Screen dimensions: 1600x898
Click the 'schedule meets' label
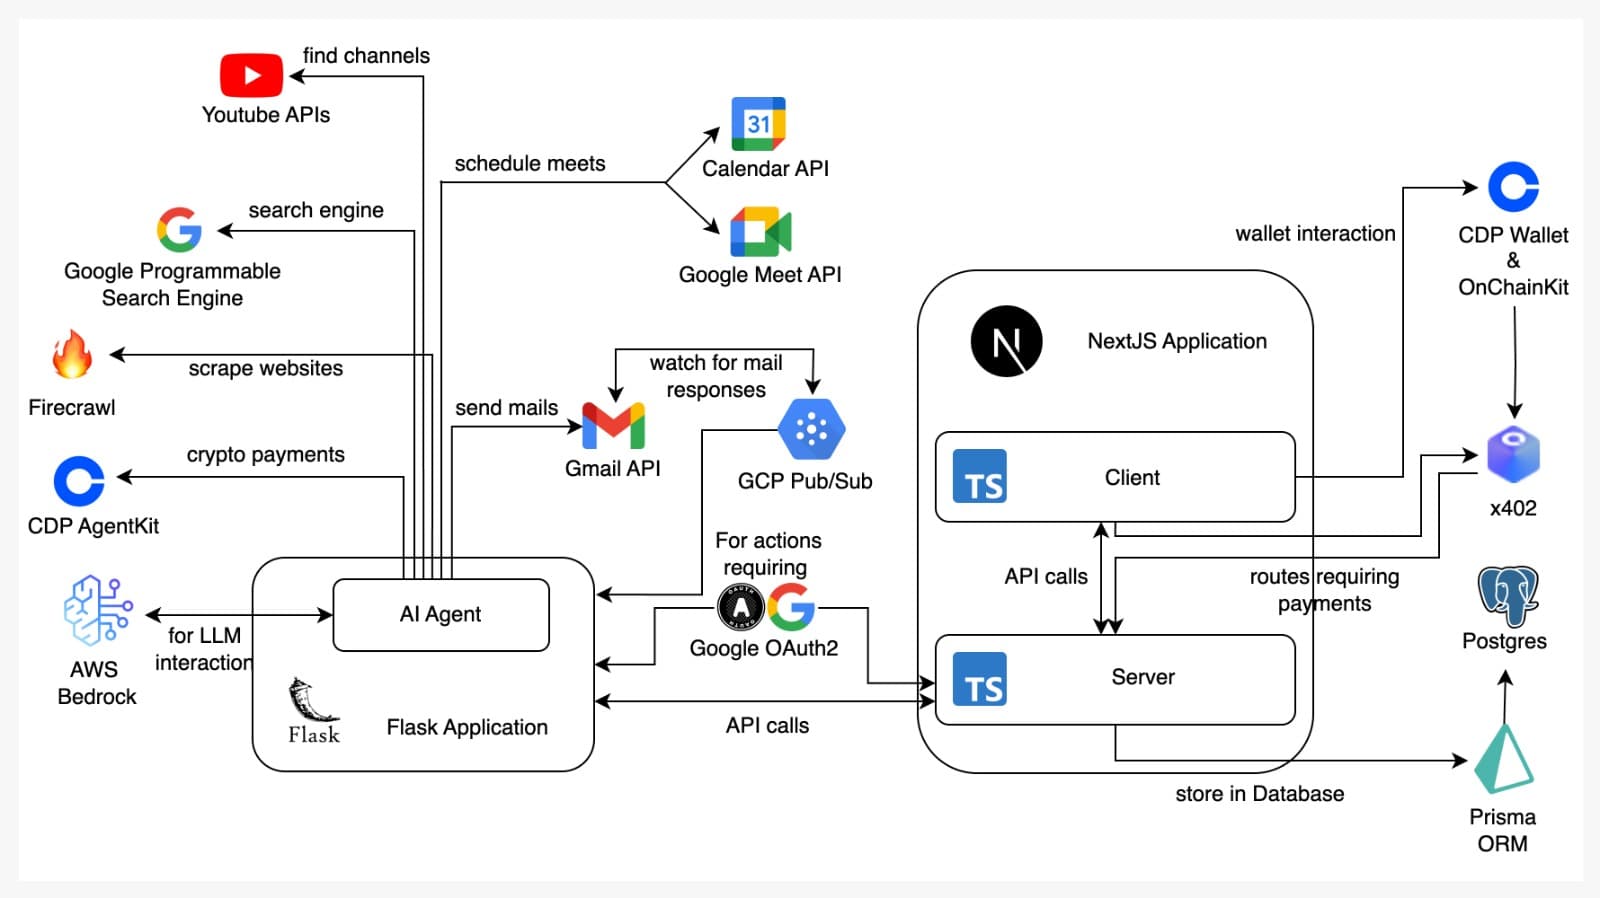coord(530,163)
